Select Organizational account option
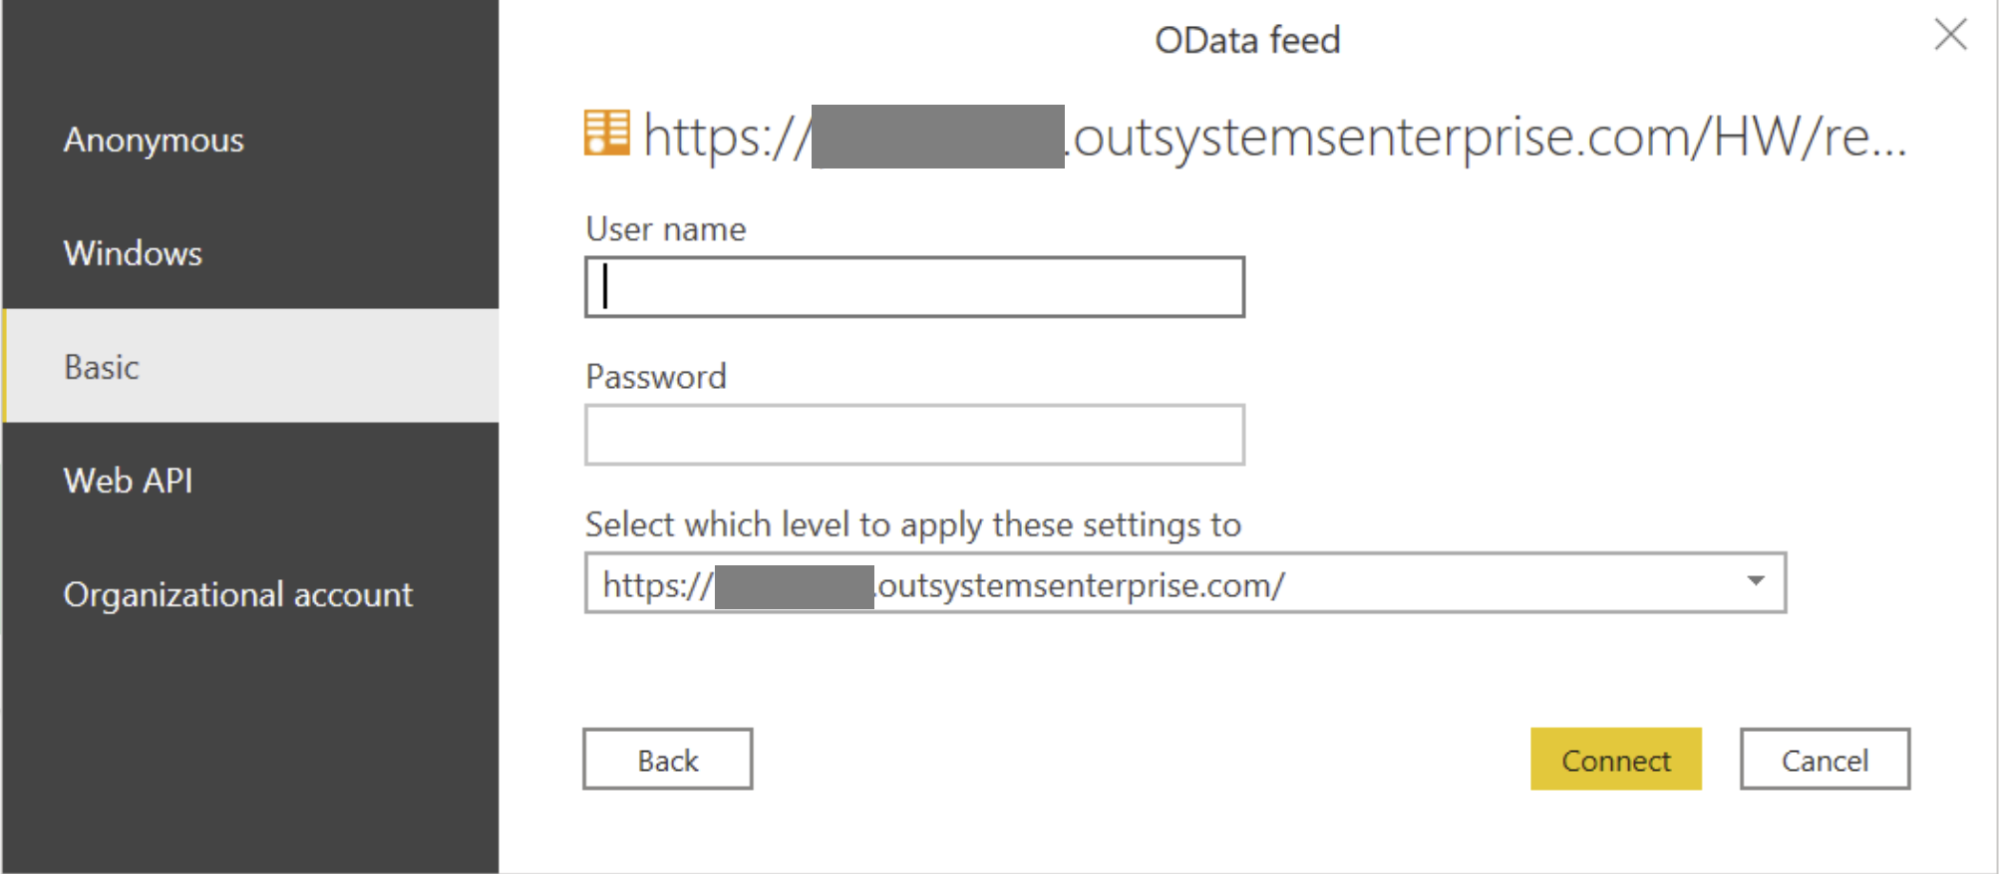The height and width of the screenshot is (875, 1999). [238, 595]
